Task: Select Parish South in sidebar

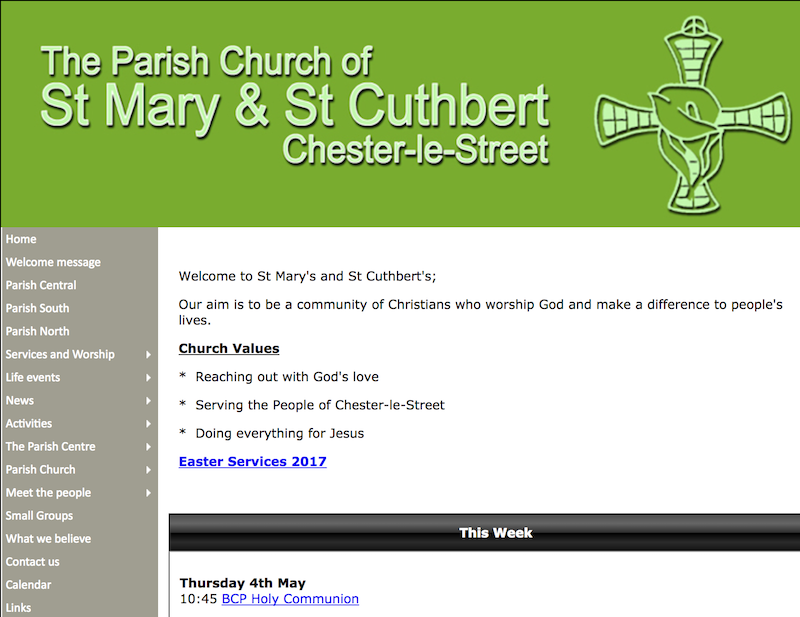Action: (38, 308)
